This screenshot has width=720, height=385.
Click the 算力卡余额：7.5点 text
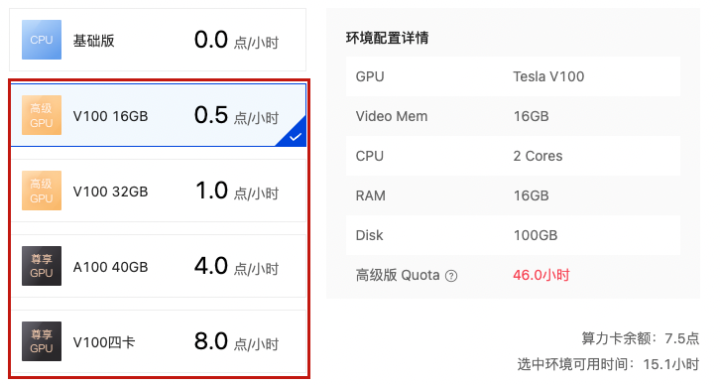click(x=640, y=339)
